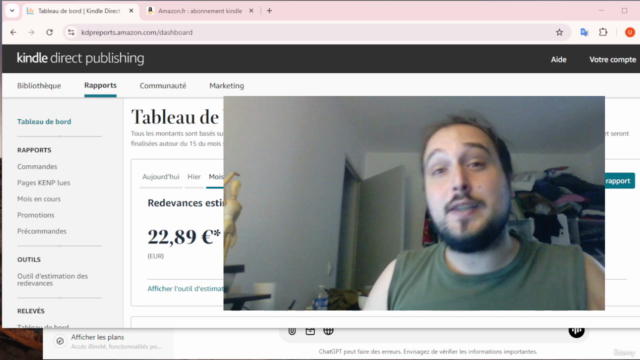This screenshot has width=640, height=360.
Task: Click the webcam video overlay
Action: [414, 203]
